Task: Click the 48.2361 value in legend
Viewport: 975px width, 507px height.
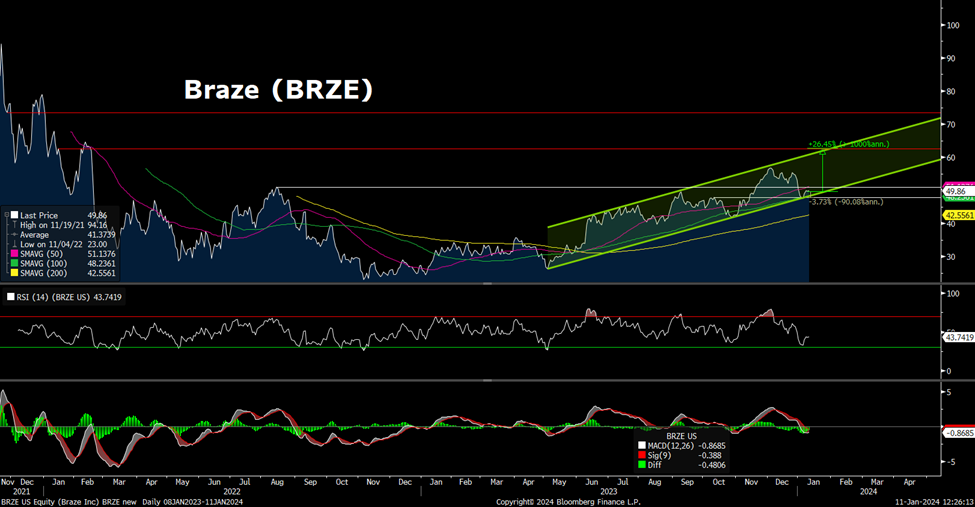Action: [x=101, y=264]
